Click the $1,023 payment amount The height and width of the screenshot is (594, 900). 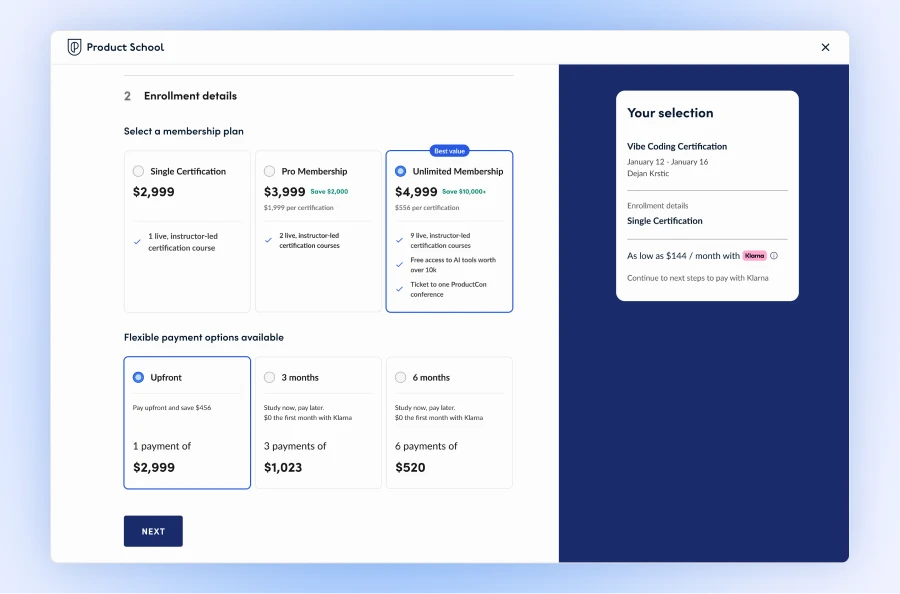tap(283, 467)
